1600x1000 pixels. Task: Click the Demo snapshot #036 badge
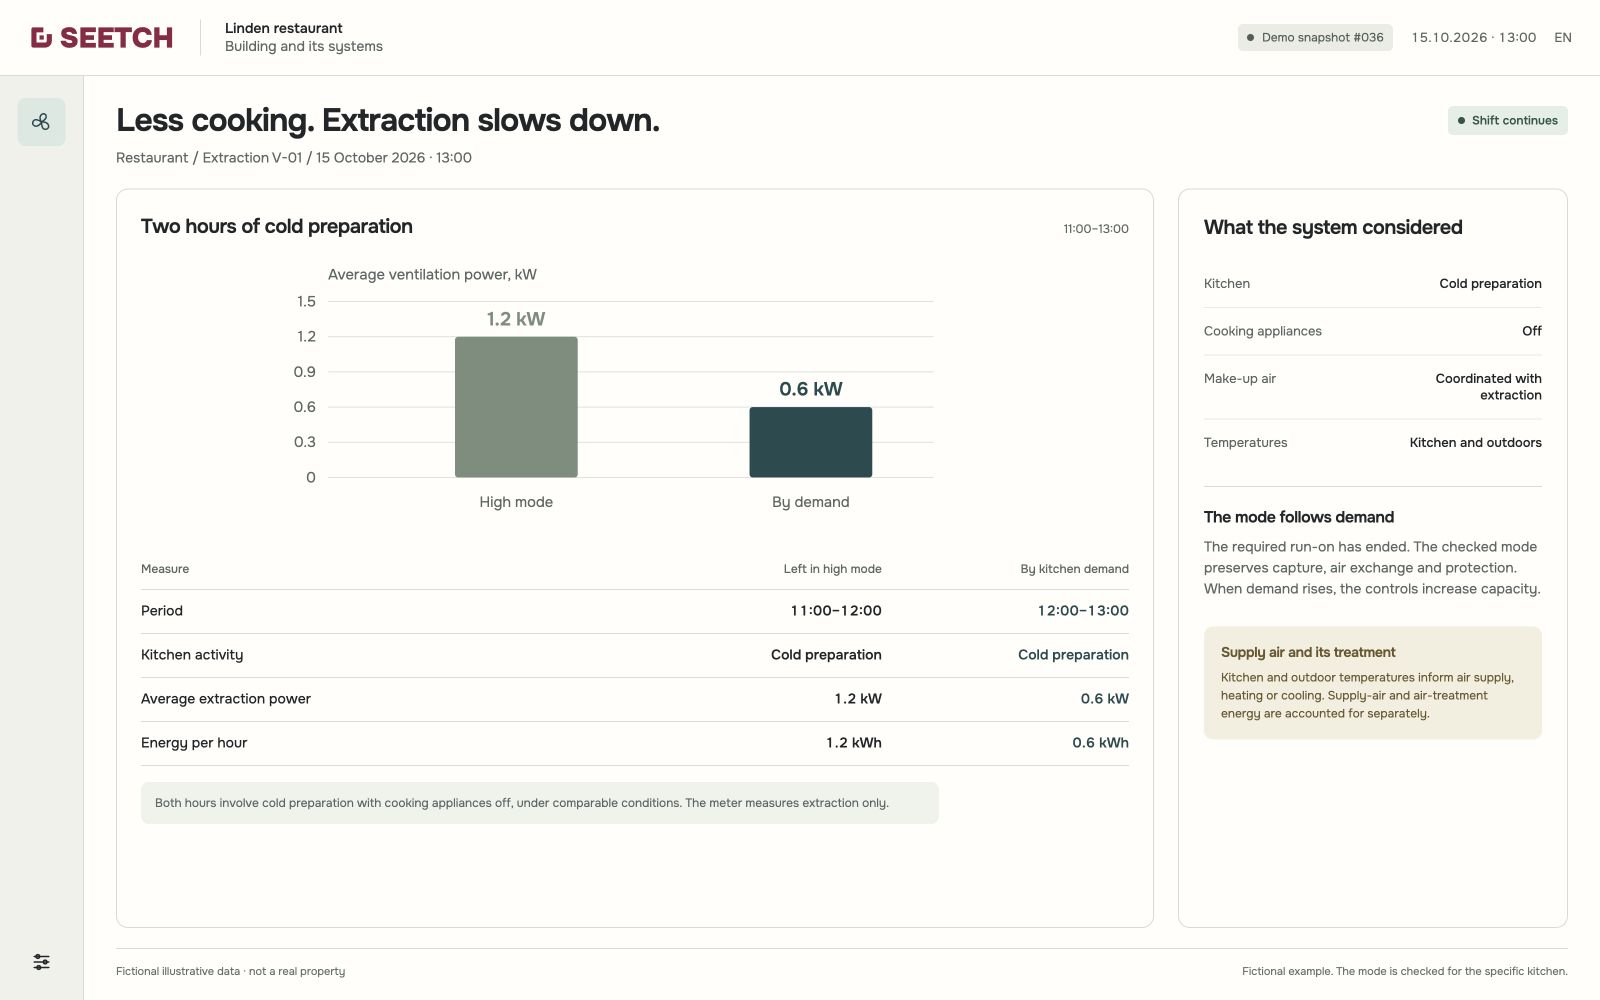1315,38
